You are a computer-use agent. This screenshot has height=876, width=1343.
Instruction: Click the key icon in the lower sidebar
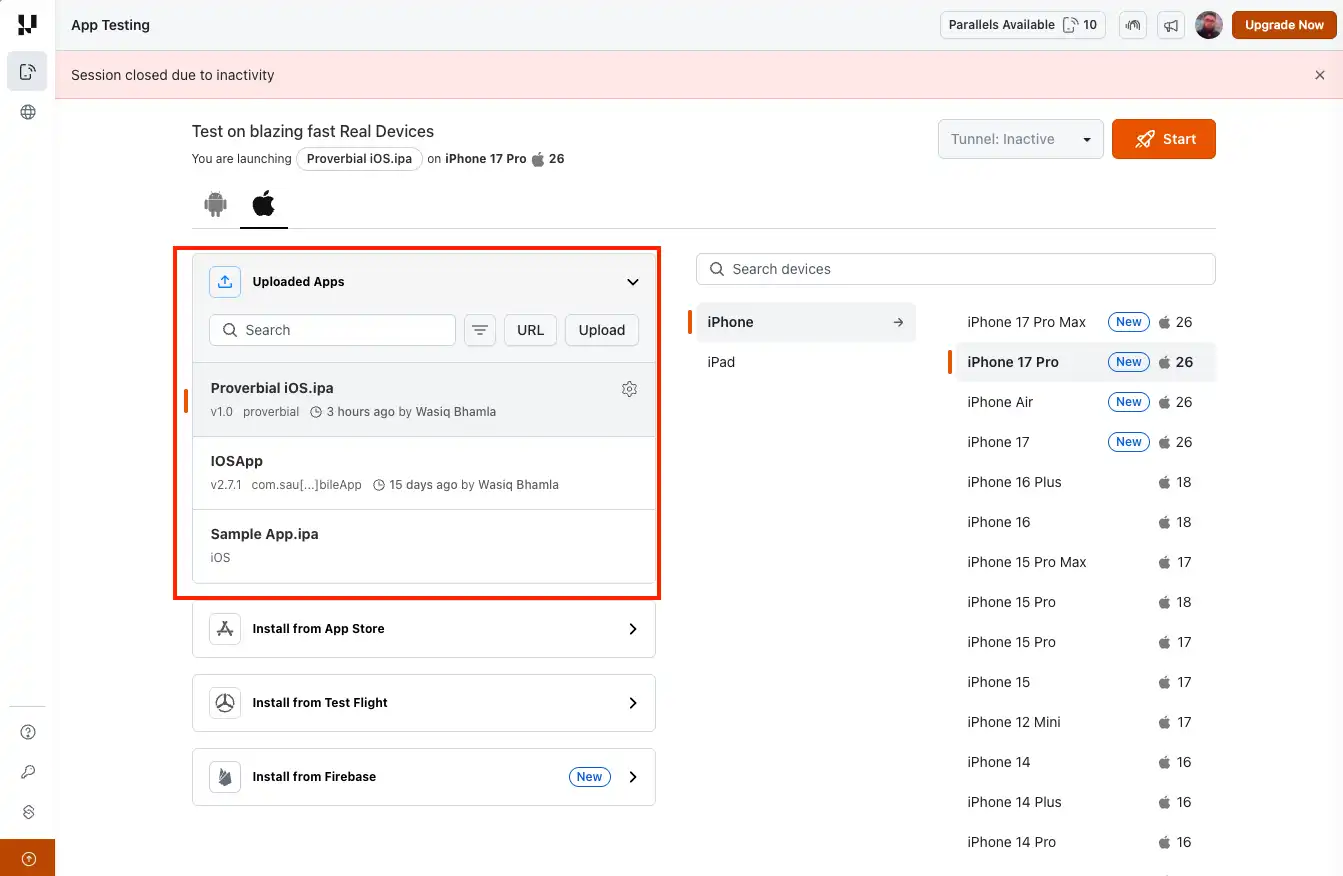tap(27, 771)
